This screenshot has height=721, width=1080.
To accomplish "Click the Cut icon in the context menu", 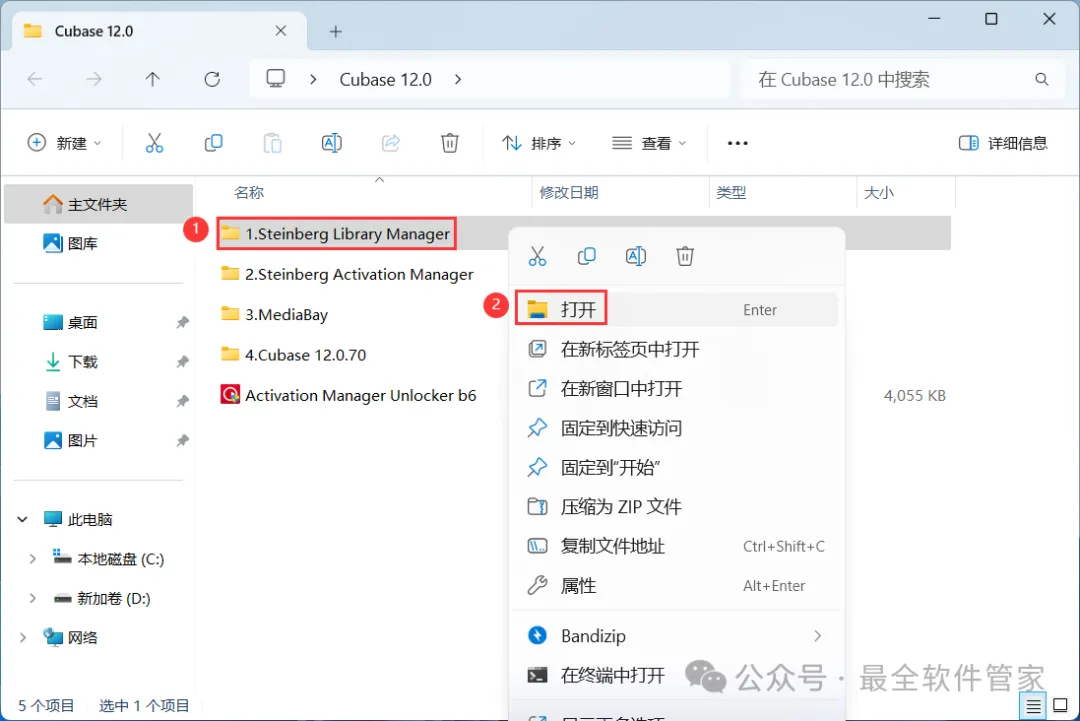I will pos(537,256).
